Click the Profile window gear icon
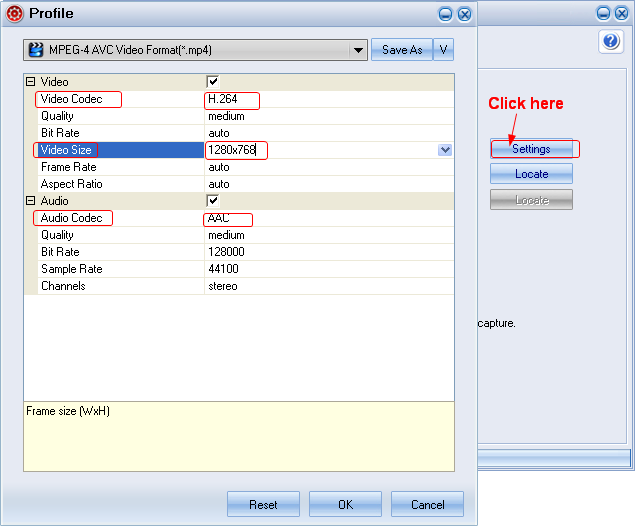Image resolution: width=635 pixels, height=526 pixels. coord(15,14)
